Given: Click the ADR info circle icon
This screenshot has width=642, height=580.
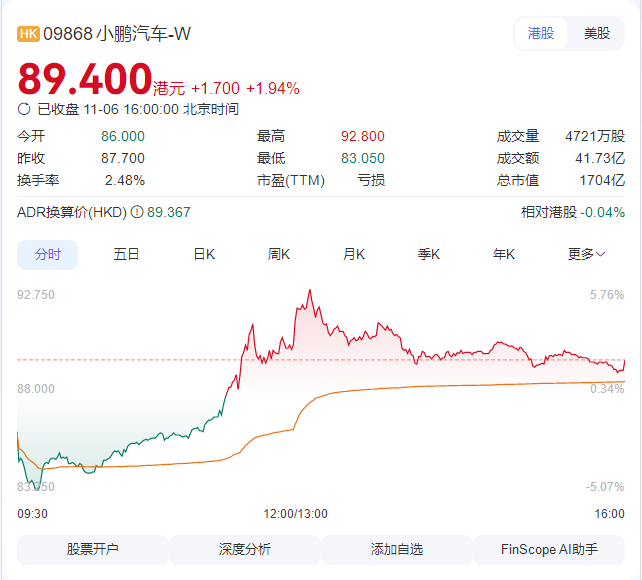Looking at the screenshot, I should pyautogui.click(x=136, y=212).
